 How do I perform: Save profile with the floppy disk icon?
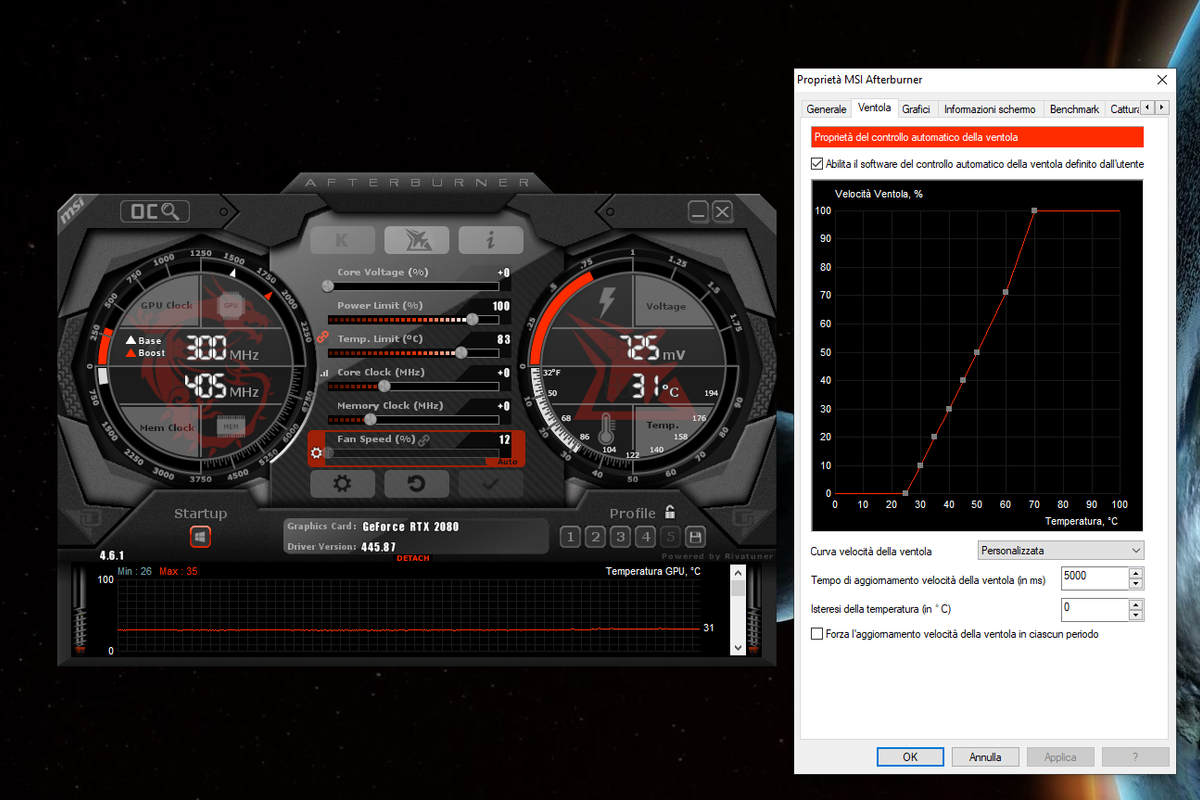click(x=695, y=537)
